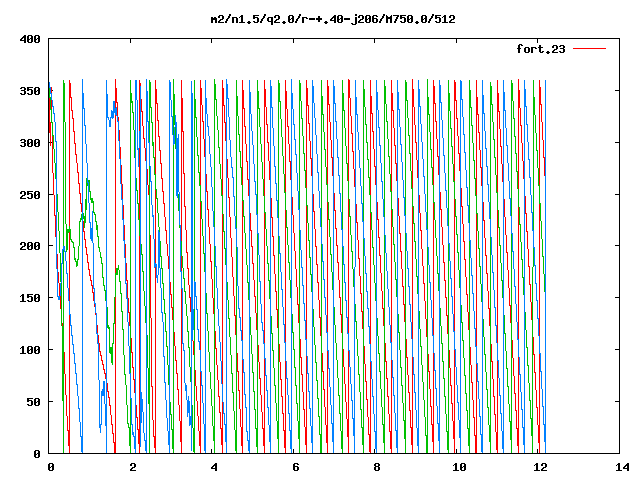Click the x-axis label 14

[x=622, y=467]
